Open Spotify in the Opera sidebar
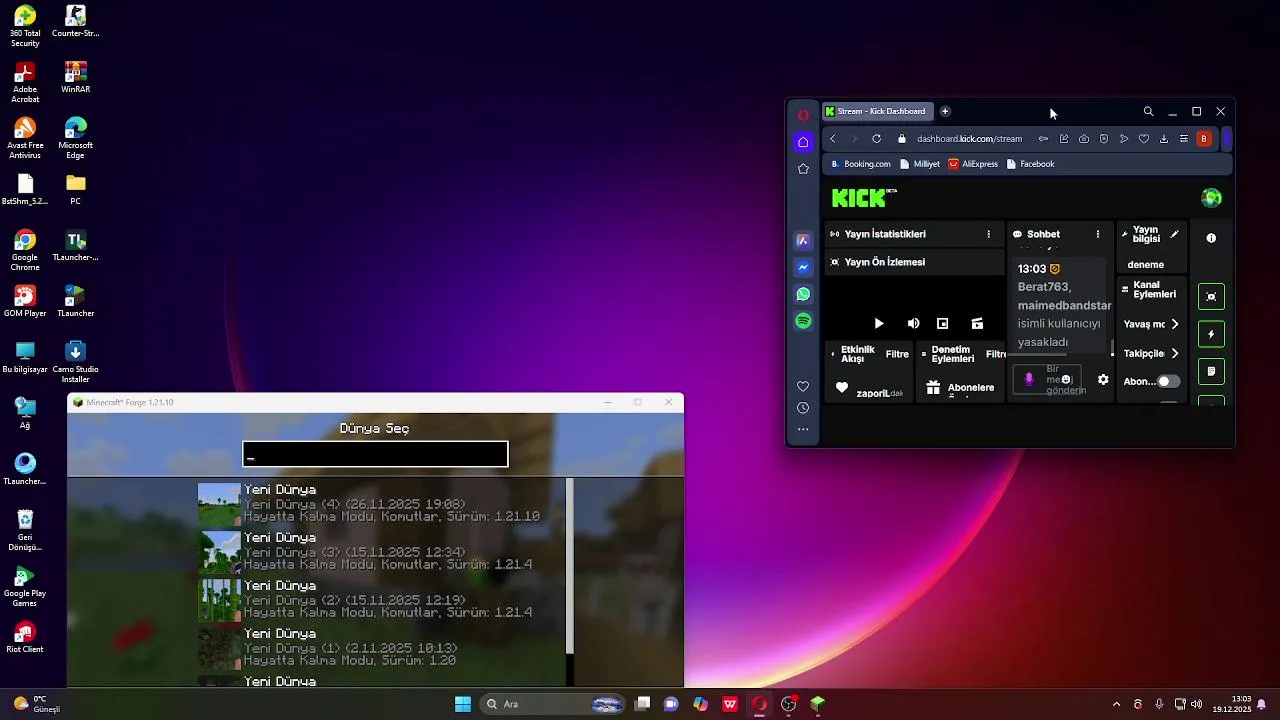 803,321
